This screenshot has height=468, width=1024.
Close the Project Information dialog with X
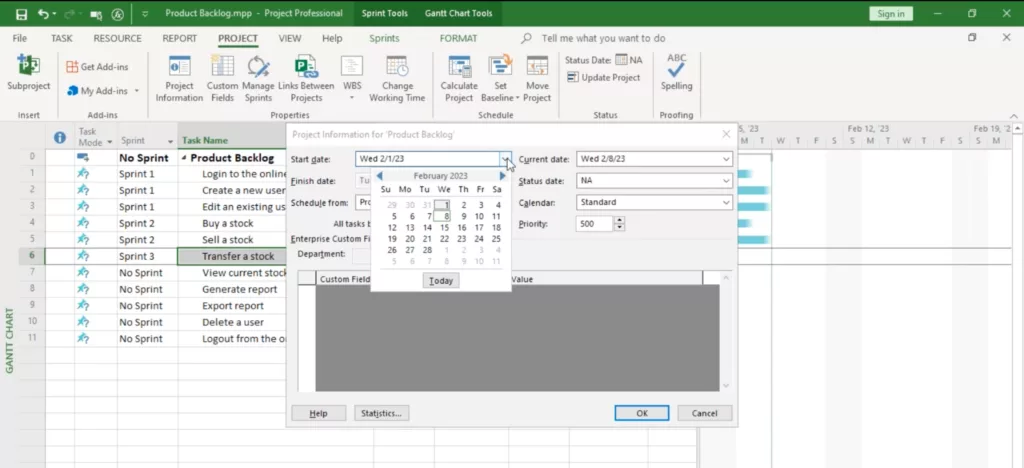(726, 134)
